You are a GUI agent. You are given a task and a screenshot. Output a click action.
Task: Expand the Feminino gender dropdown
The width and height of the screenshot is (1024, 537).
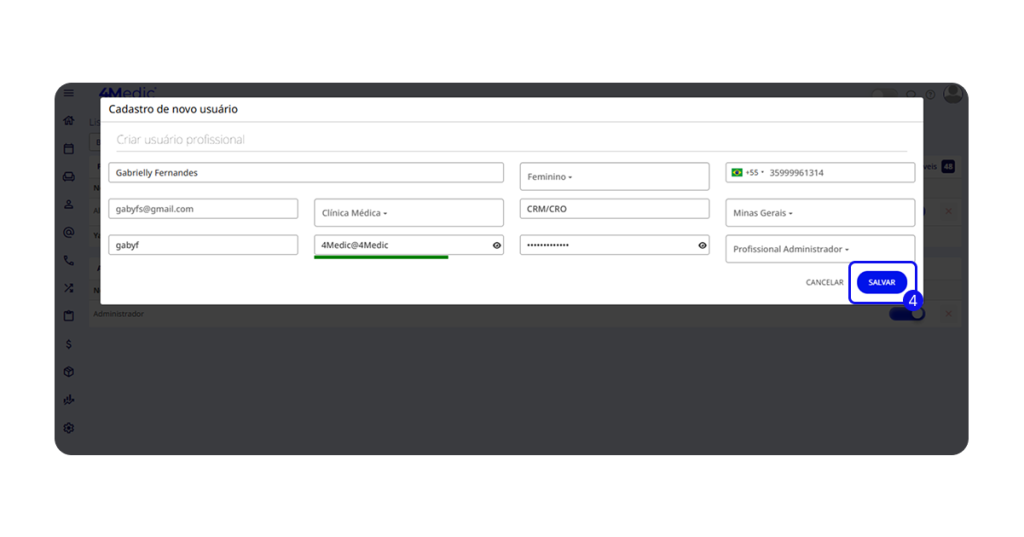point(614,177)
